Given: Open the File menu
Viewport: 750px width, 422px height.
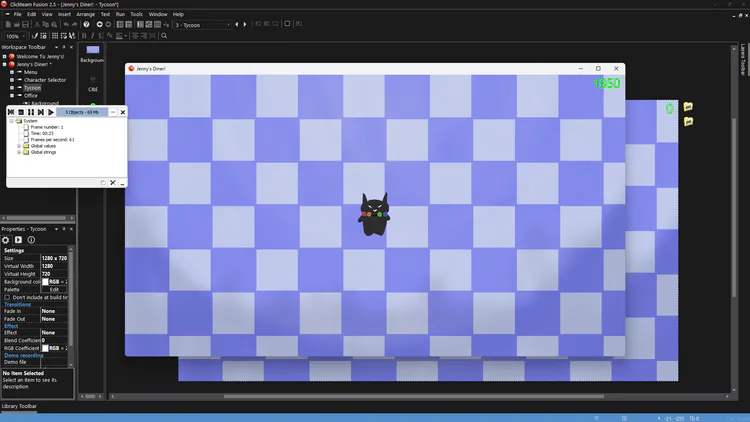Looking at the screenshot, I should (x=17, y=14).
